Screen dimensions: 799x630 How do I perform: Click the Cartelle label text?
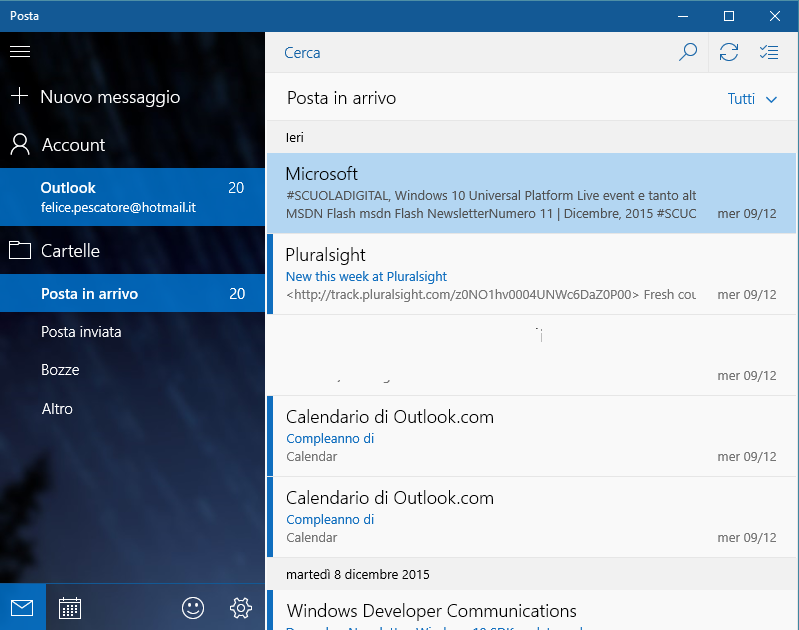point(70,251)
